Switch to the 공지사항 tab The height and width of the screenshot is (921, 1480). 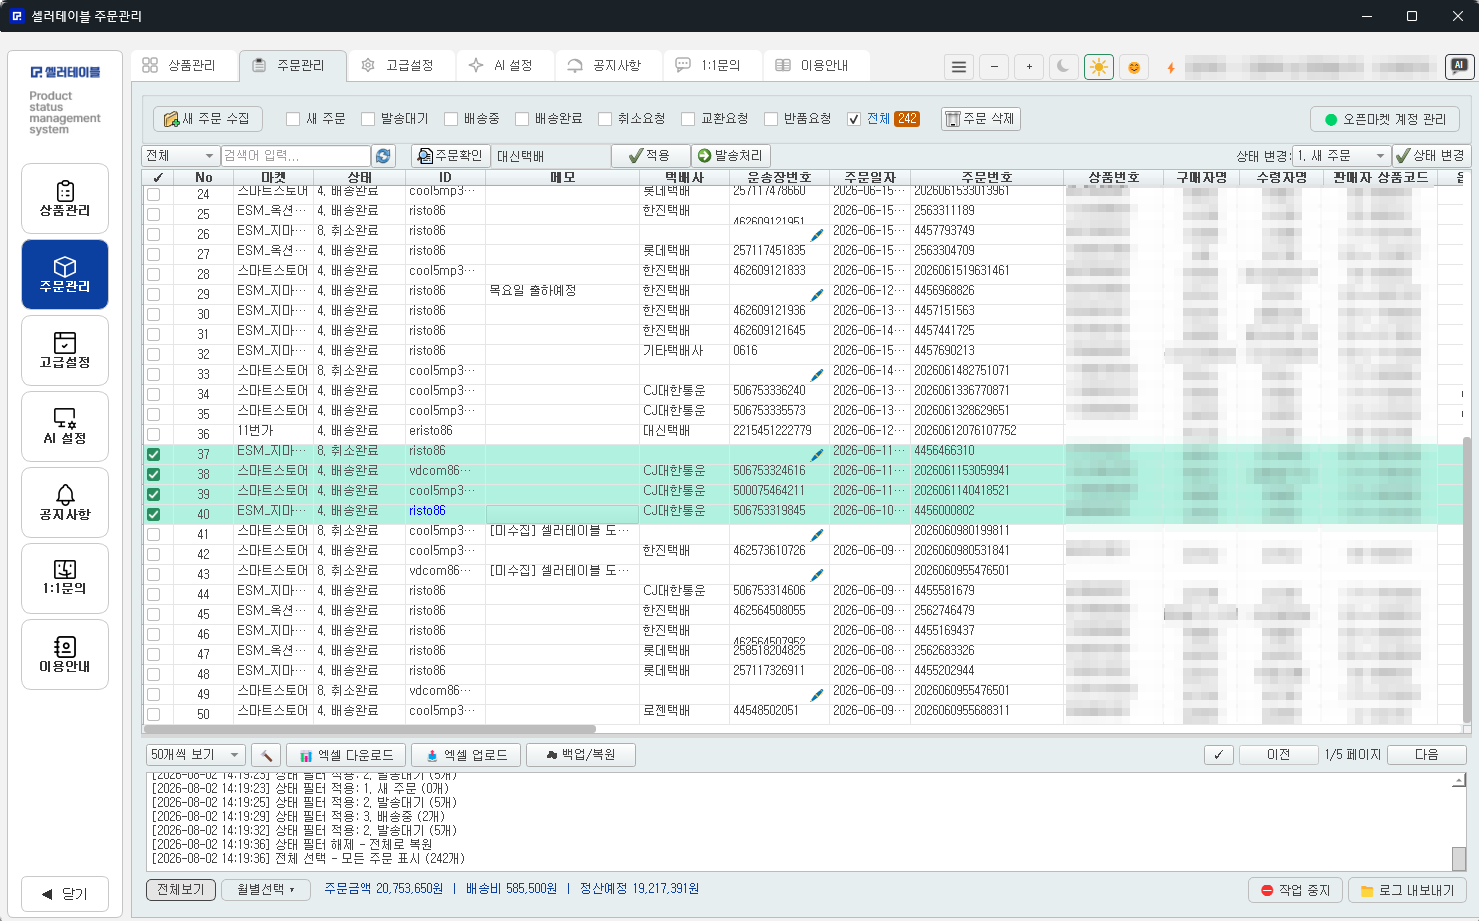[x=608, y=66]
